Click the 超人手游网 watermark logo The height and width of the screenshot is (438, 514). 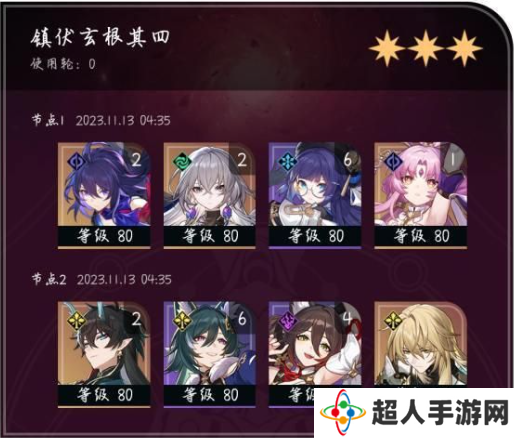pyautogui.click(x=414, y=413)
